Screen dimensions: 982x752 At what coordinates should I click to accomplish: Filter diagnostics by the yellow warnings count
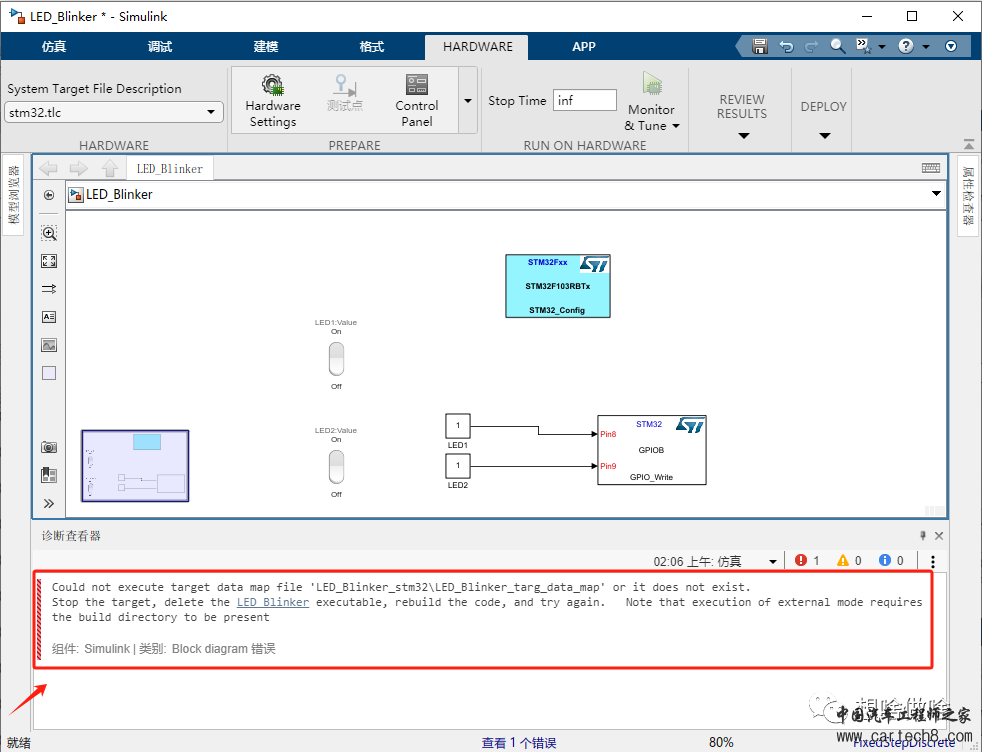click(849, 560)
